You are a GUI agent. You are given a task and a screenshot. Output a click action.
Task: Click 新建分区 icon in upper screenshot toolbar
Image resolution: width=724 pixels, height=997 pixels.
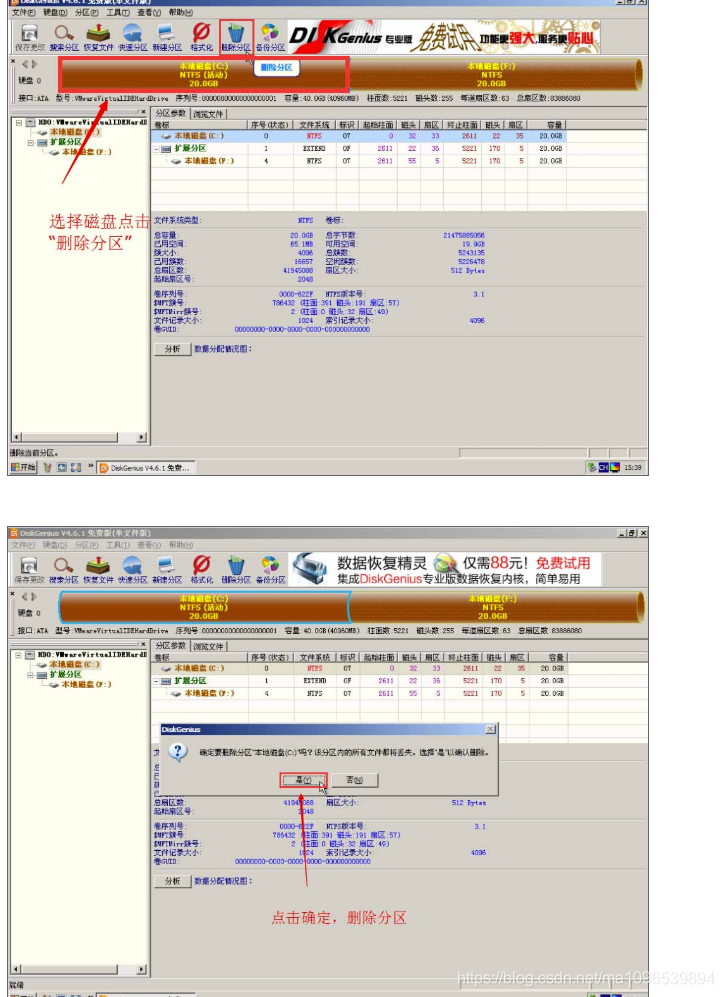167,32
